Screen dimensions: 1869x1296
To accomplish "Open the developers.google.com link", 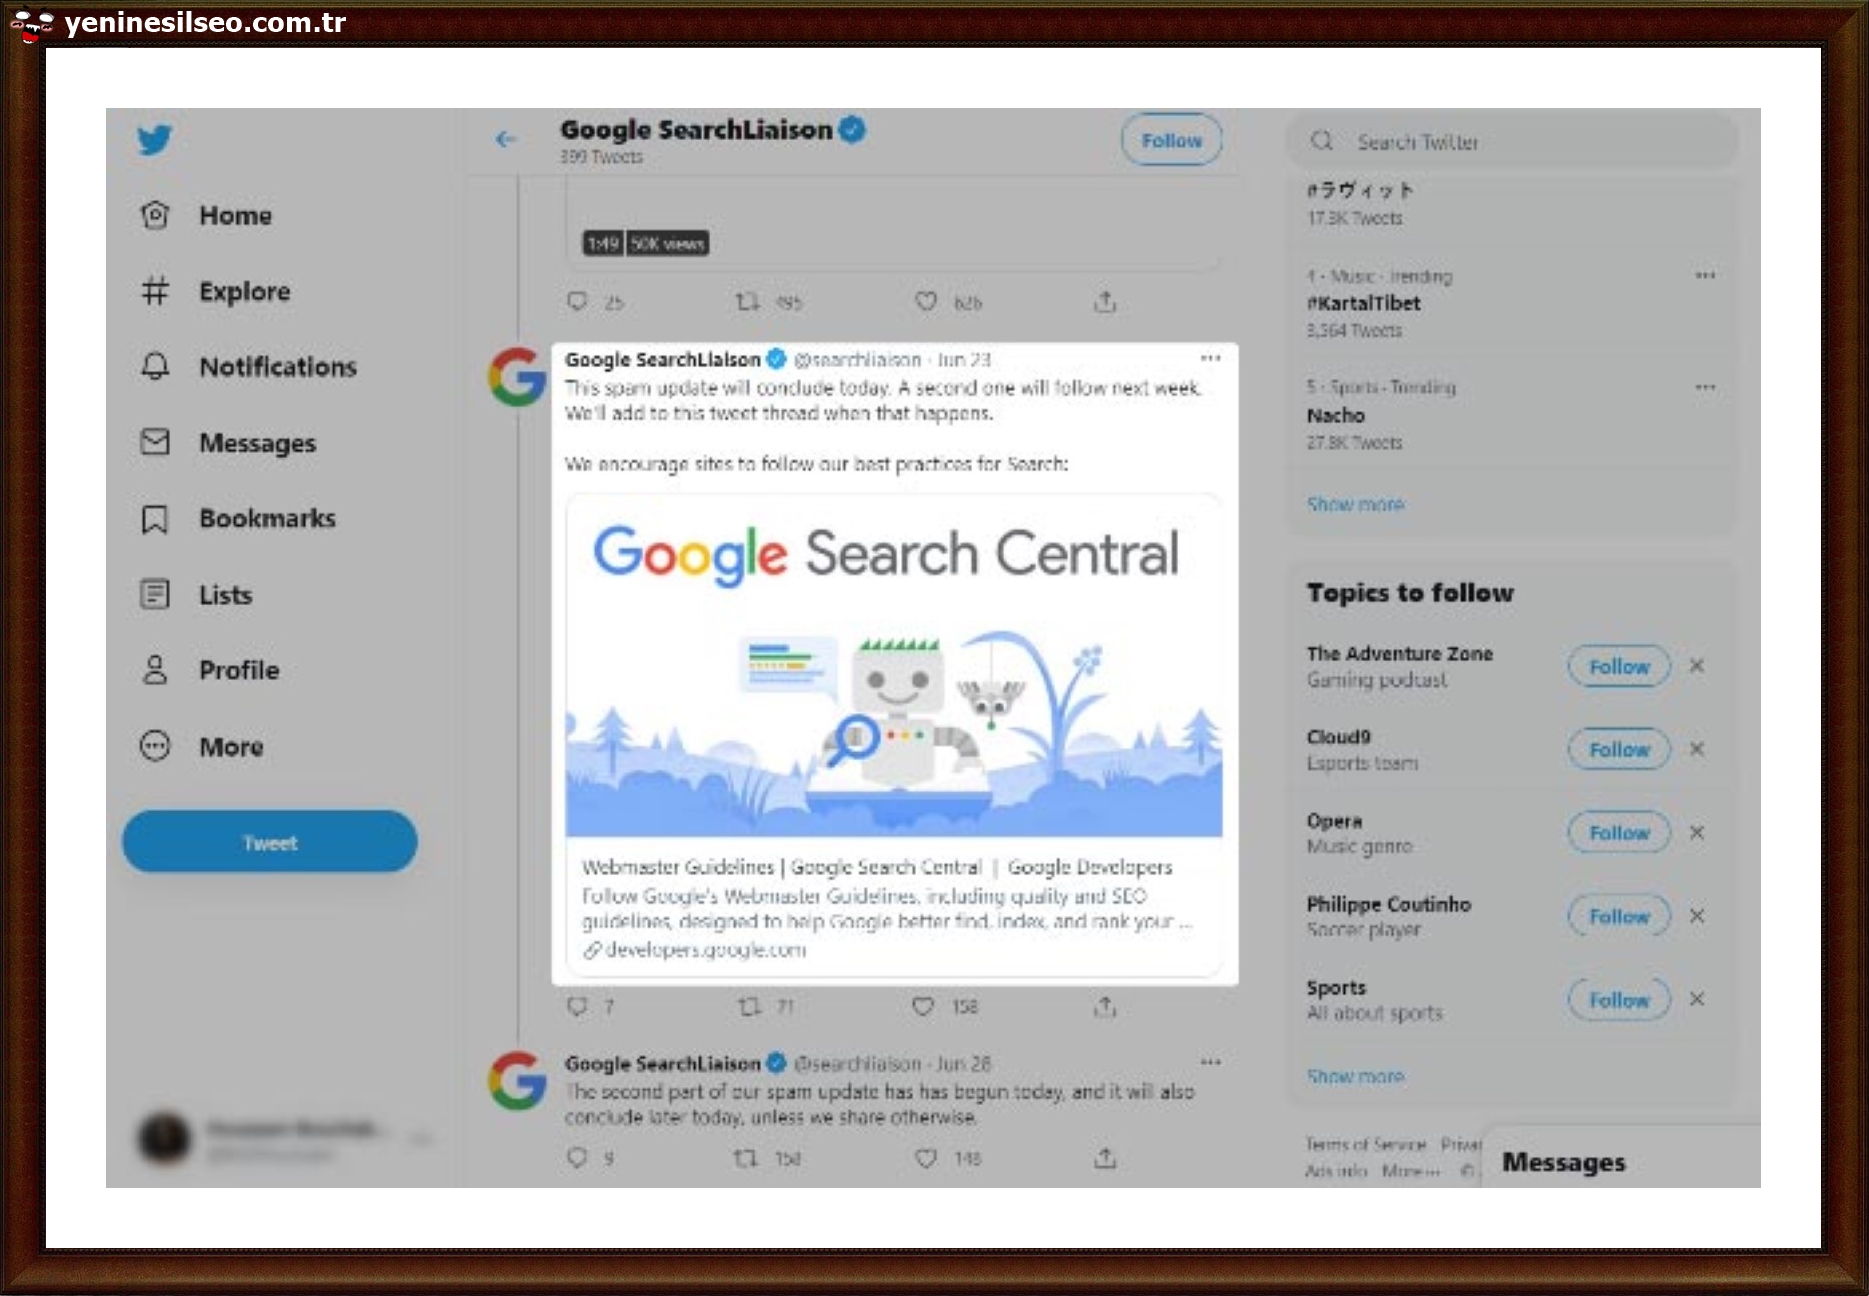I will pyautogui.click(x=696, y=949).
